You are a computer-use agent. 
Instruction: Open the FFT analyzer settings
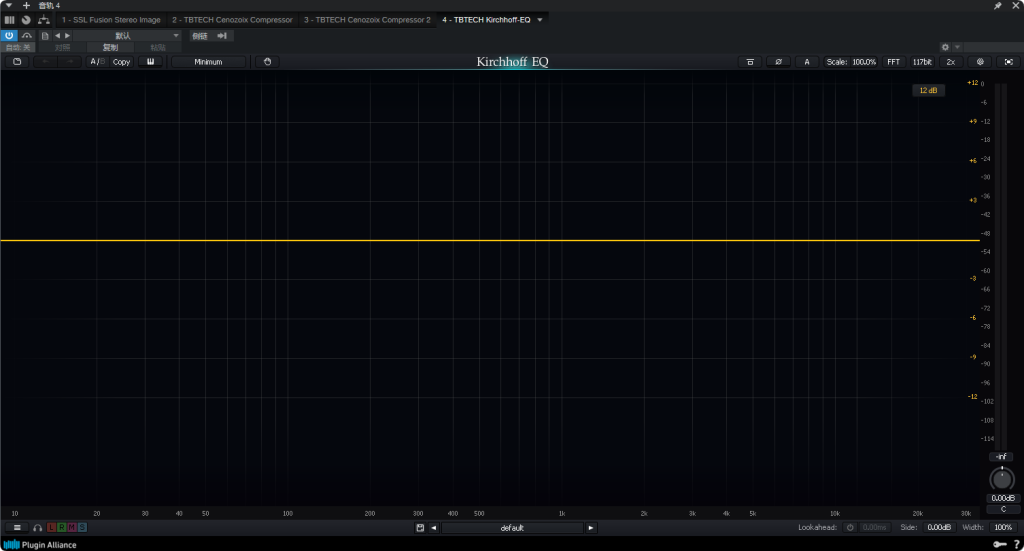pos(893,62)
